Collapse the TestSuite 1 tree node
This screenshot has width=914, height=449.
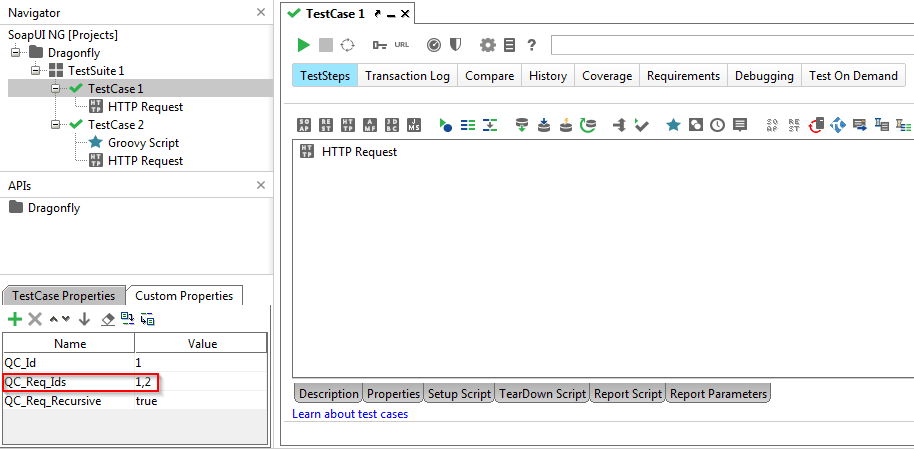[37, 71]
